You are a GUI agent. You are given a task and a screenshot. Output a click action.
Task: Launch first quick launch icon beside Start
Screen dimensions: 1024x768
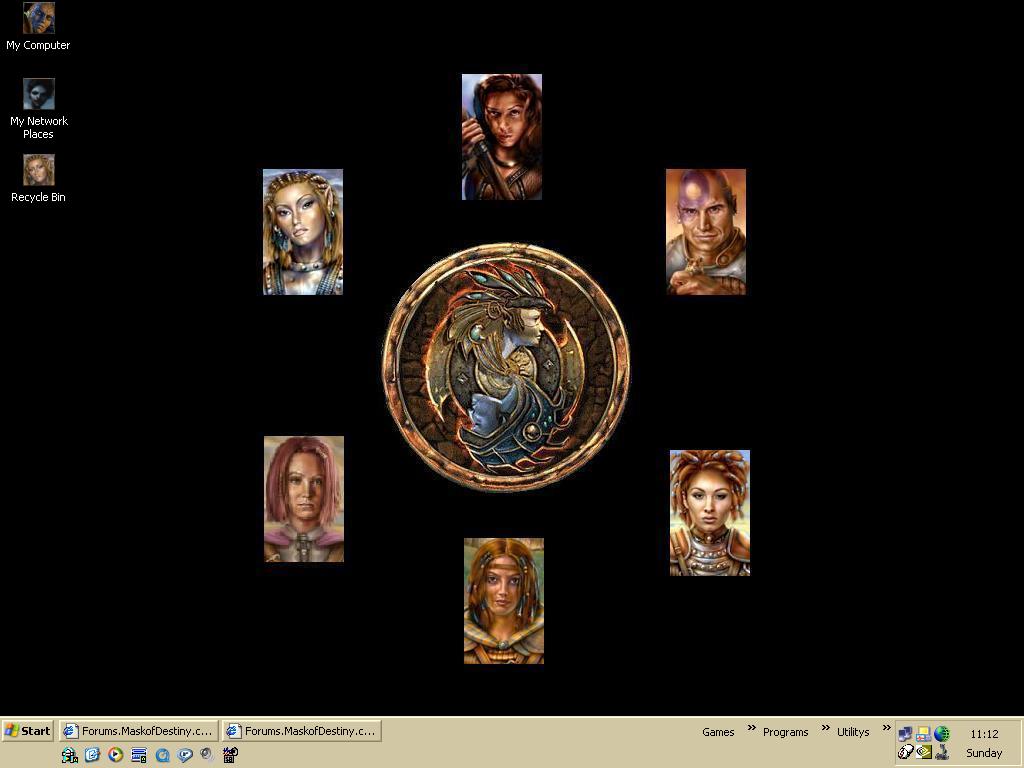[x=69, y=756]
